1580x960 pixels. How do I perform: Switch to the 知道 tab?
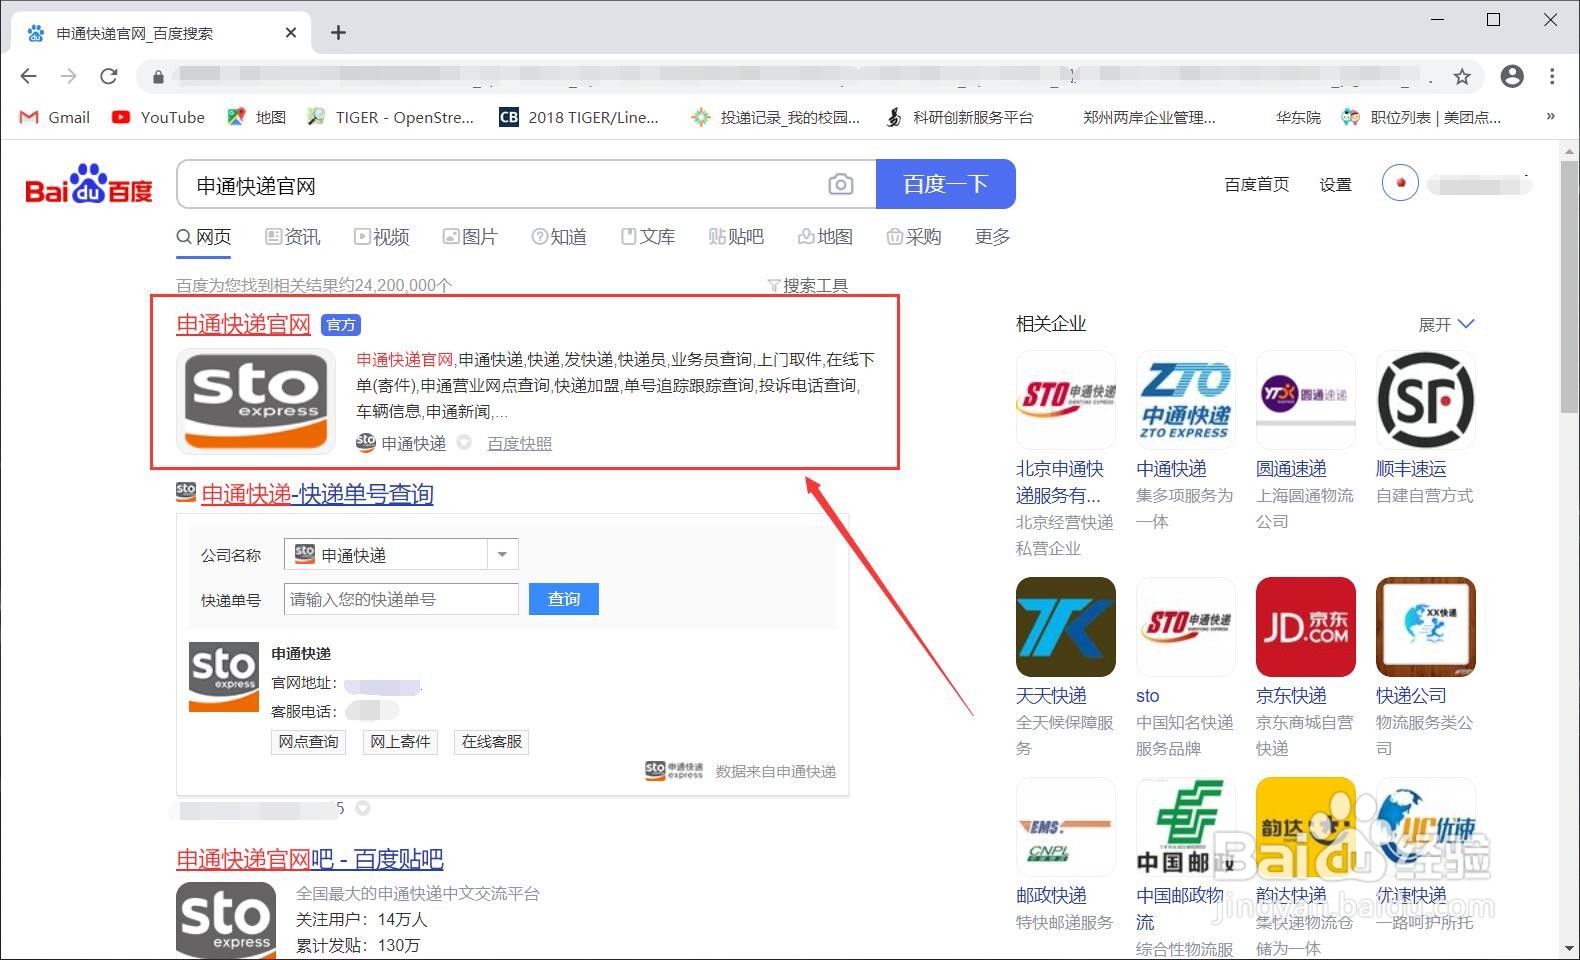(559, 237)
